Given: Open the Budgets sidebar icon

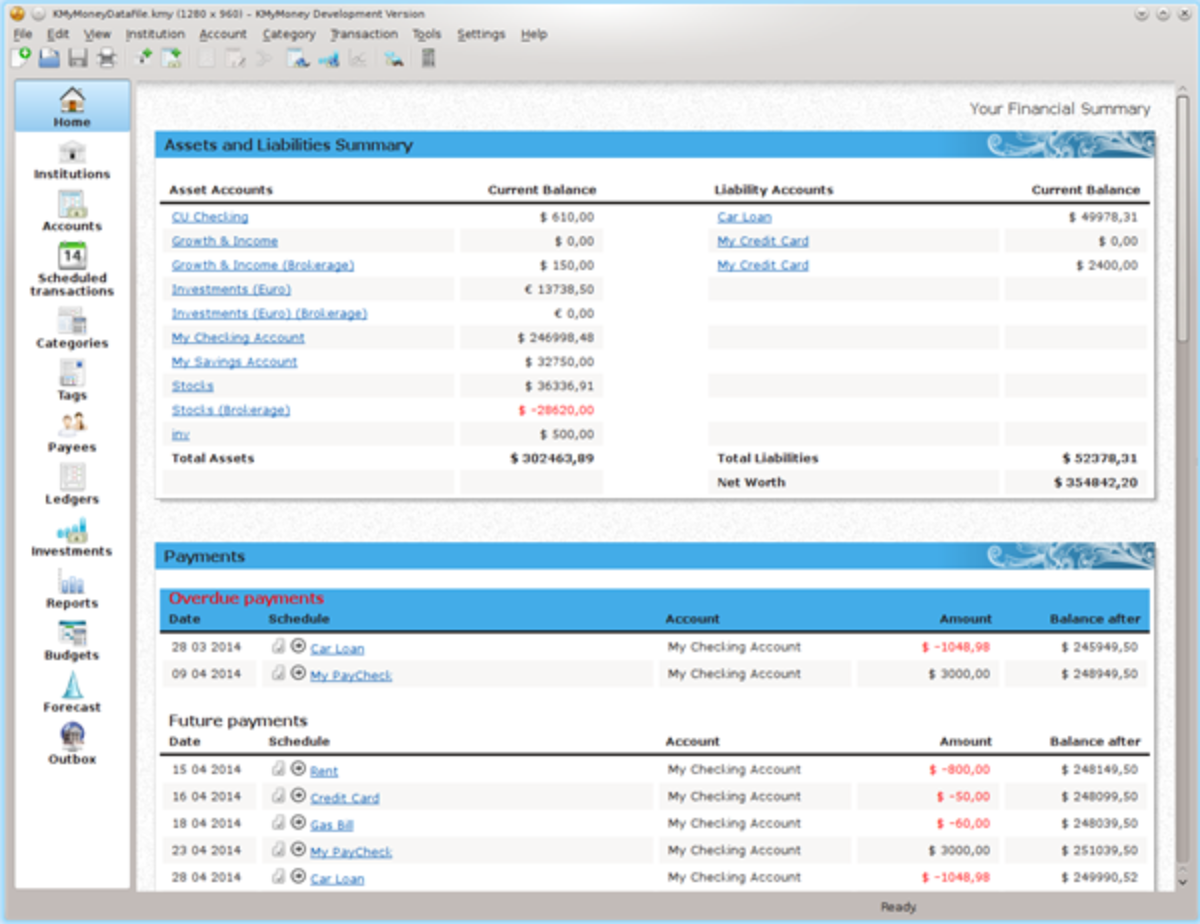Looking at the screenshot, I should 72,641.
